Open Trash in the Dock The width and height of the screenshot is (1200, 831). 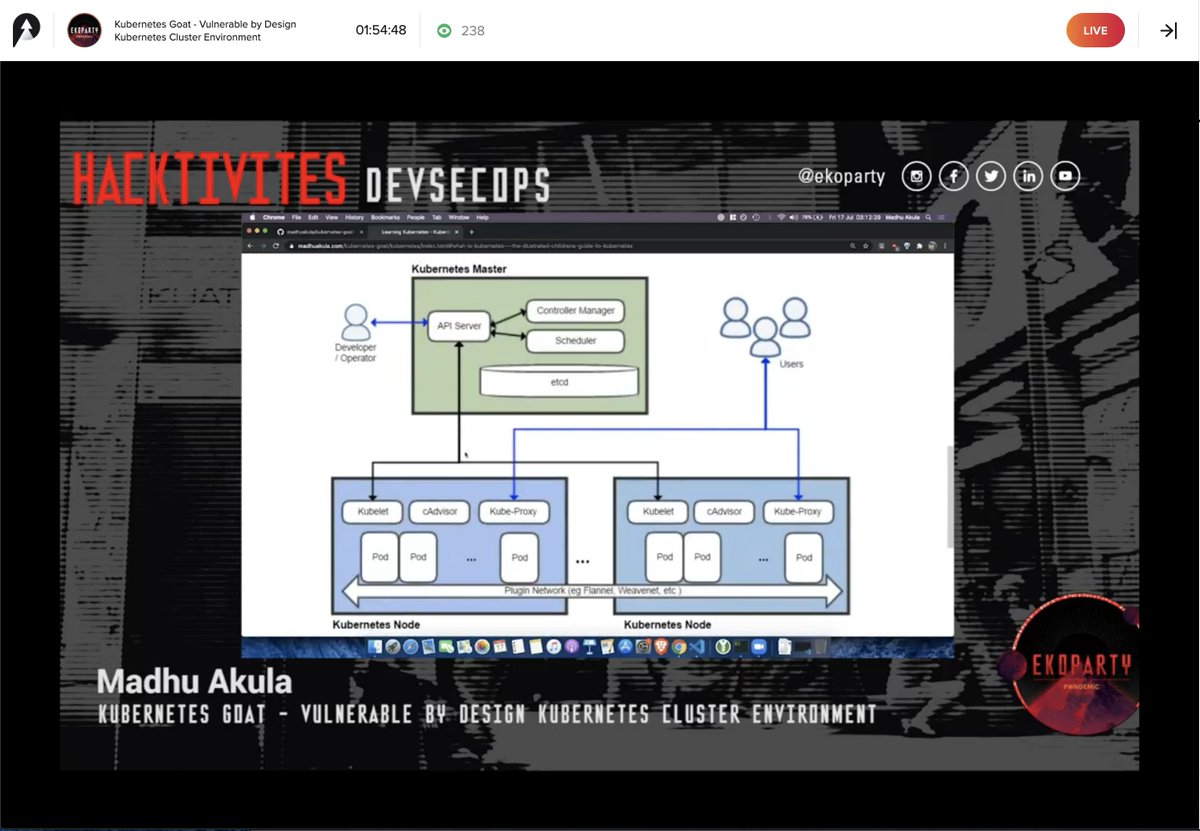click(x=820, y=647)
